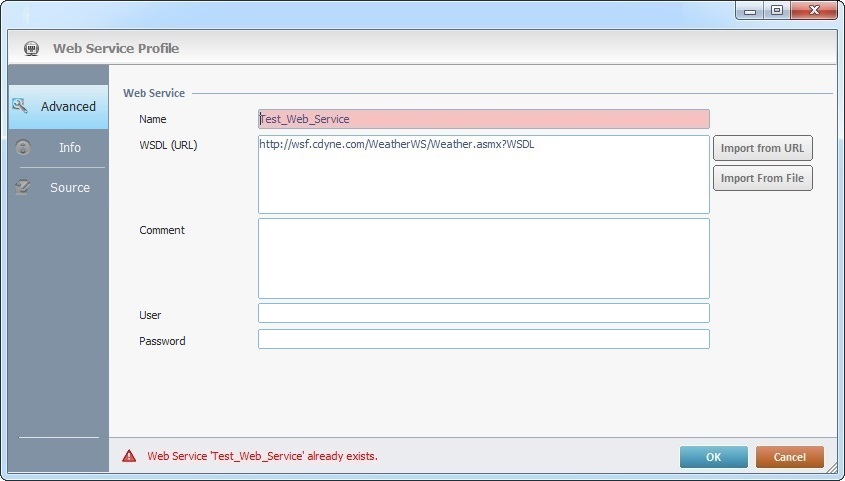
Task: Cancel the Web Service Profile dialog
Action: [789, 457]
